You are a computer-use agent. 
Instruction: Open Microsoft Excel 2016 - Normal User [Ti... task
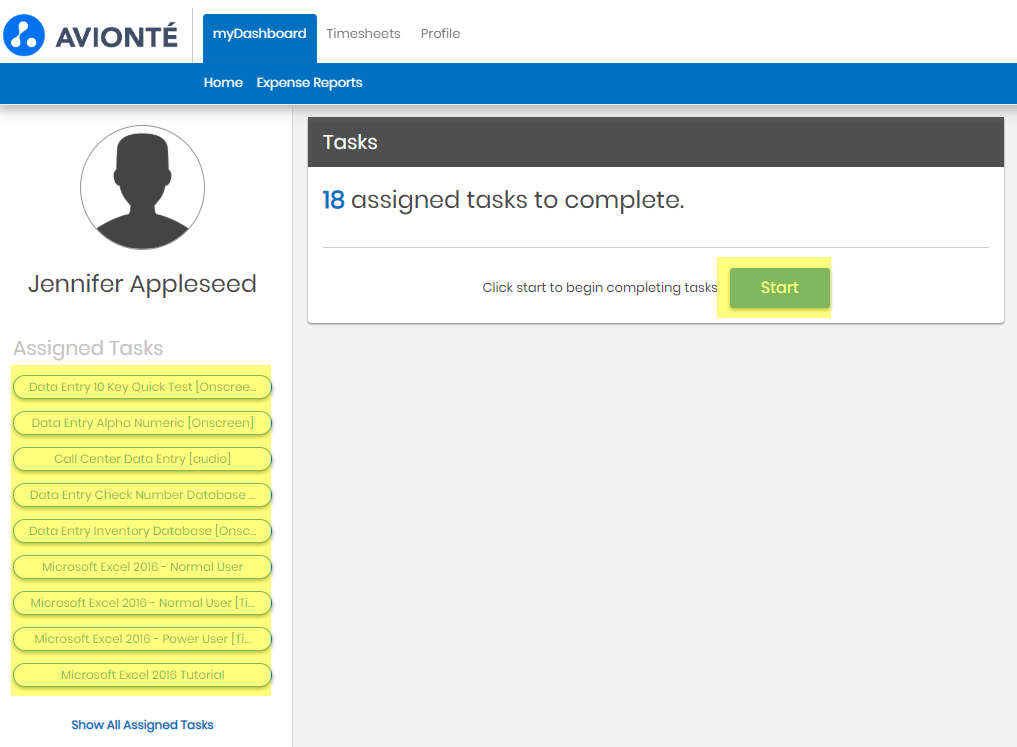pyautogui.click(x=142, y=603)
